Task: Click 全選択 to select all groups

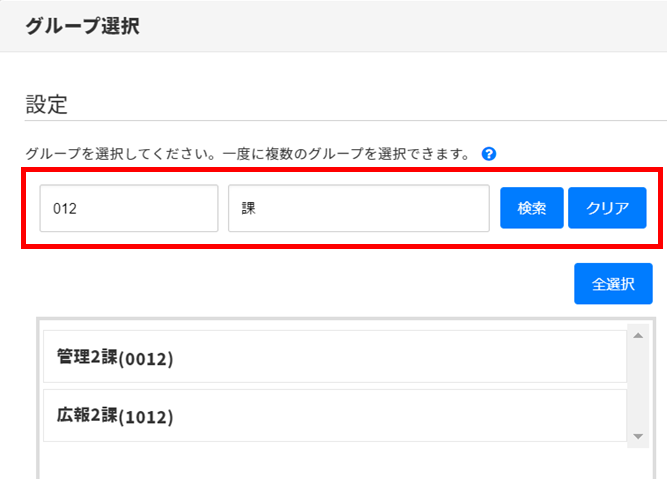Action: (613, 284)
